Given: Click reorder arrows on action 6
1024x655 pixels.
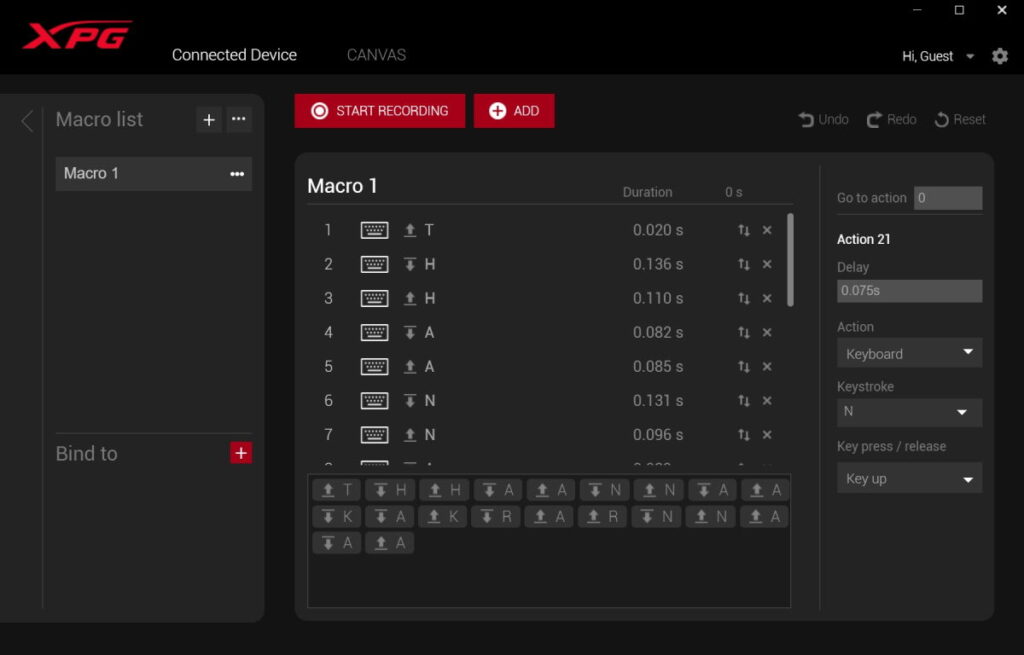Looking at the screenshot, I should (x=743, y=401).
